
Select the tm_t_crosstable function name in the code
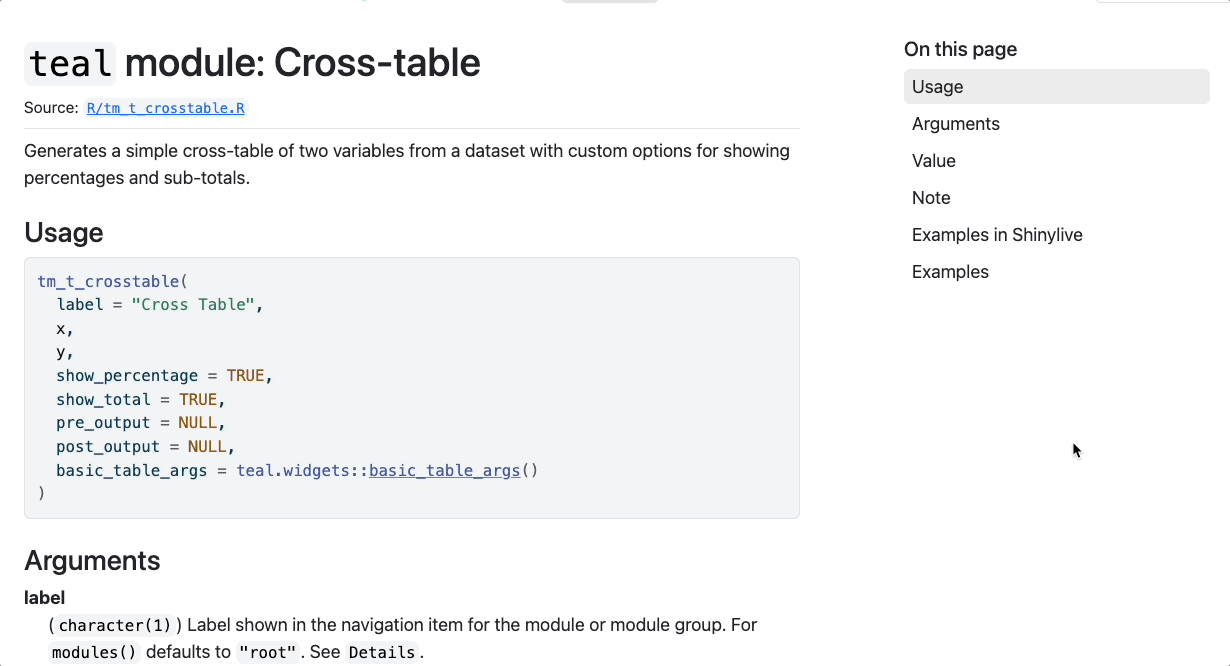pos(108,281)
